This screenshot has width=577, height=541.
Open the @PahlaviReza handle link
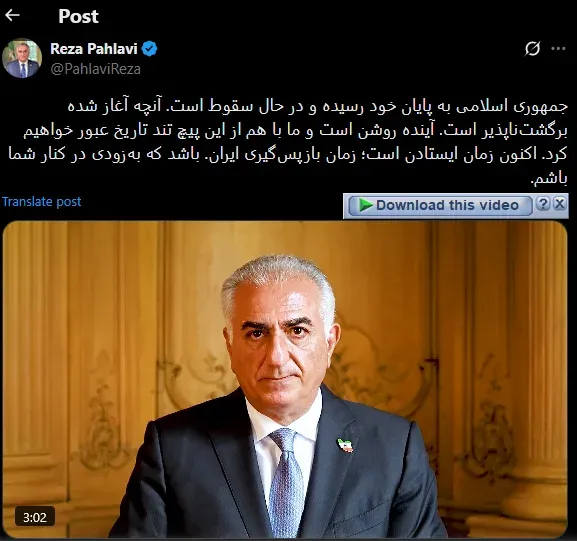pyautogui.click(x=95, y=69)
